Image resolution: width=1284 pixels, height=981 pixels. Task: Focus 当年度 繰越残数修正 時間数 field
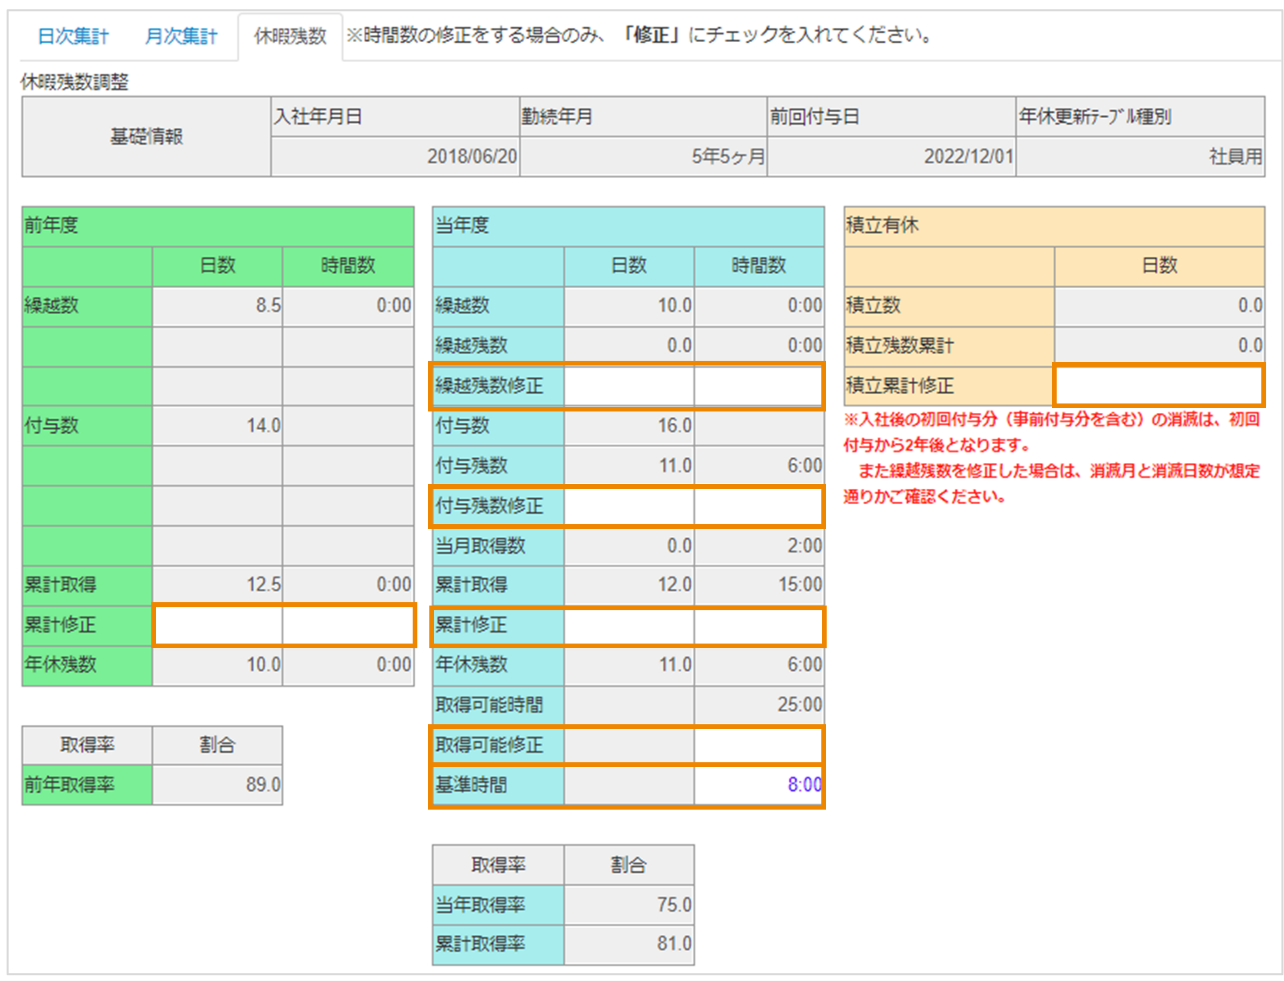point(758,386)
